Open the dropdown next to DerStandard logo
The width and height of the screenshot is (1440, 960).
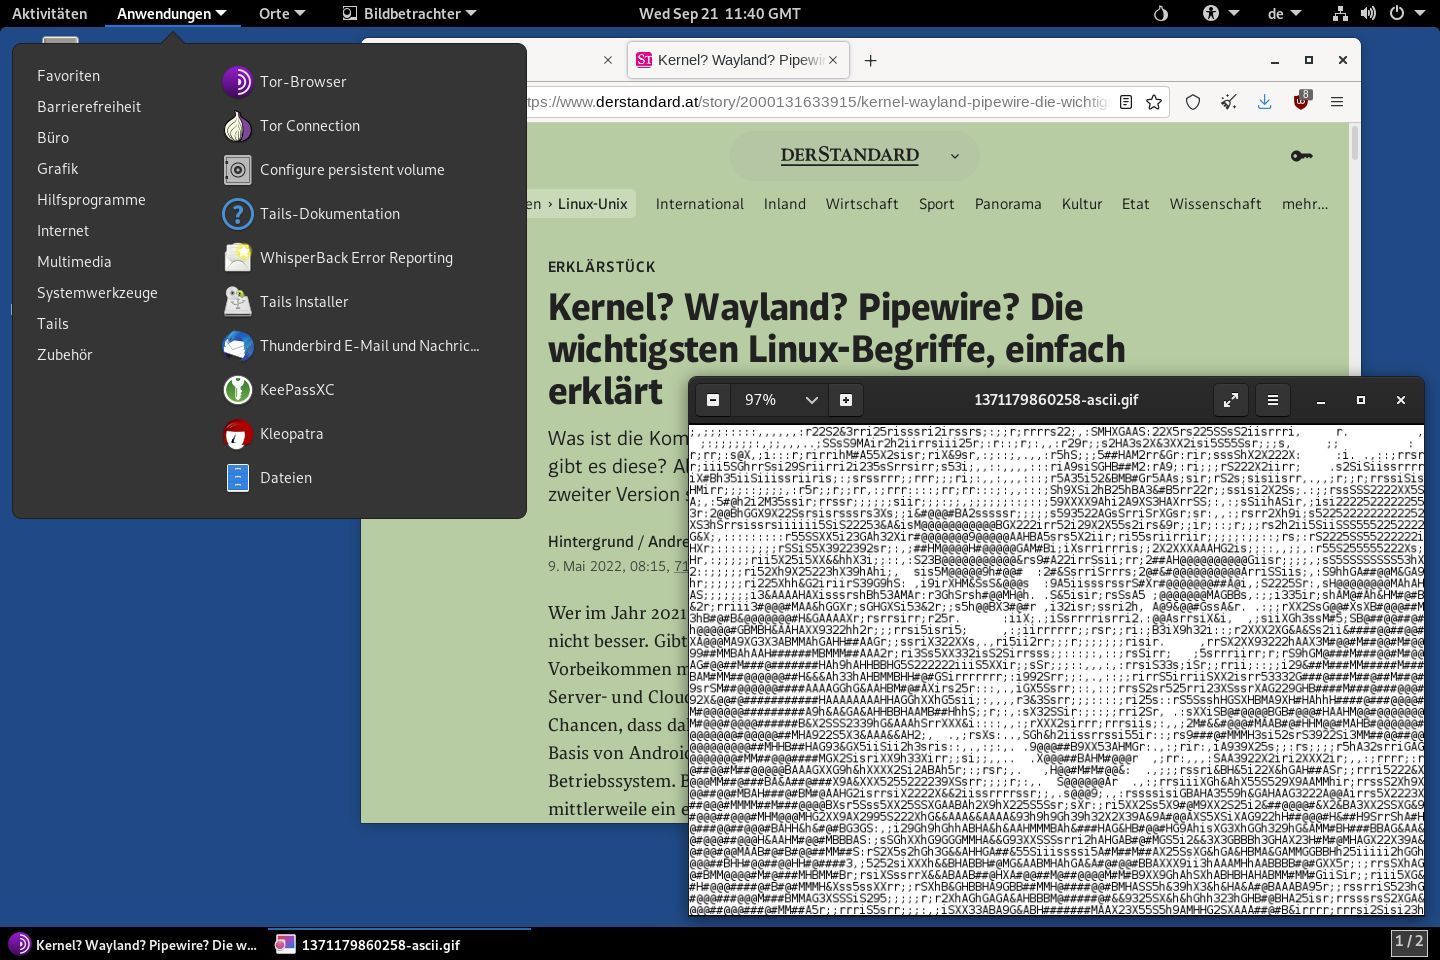[954, 156]
